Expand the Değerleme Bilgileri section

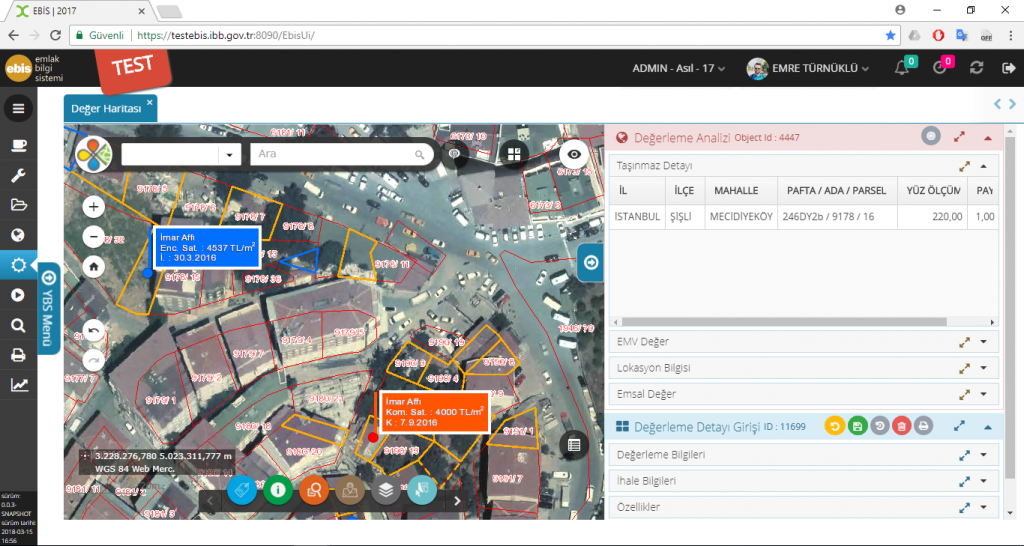tap(984, 455)
